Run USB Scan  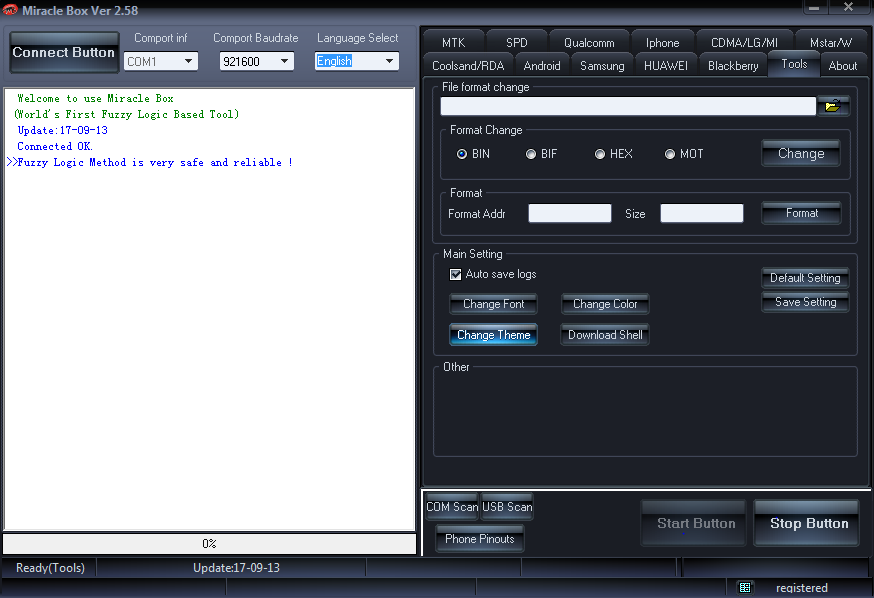(507, 507)
